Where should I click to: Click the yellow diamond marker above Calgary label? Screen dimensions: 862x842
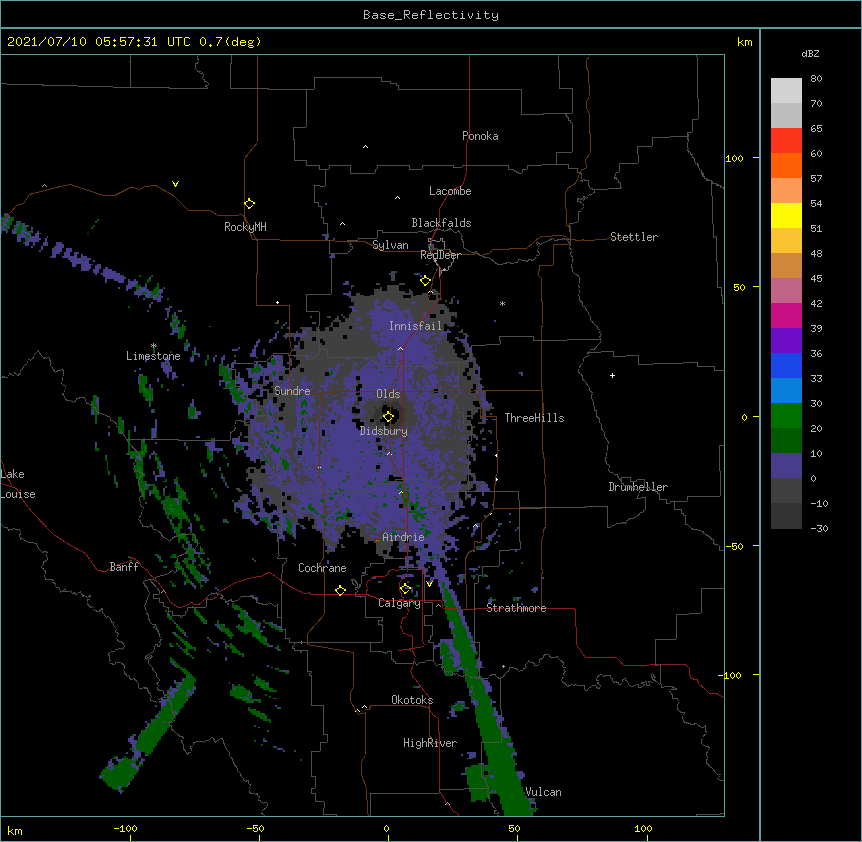405,589
